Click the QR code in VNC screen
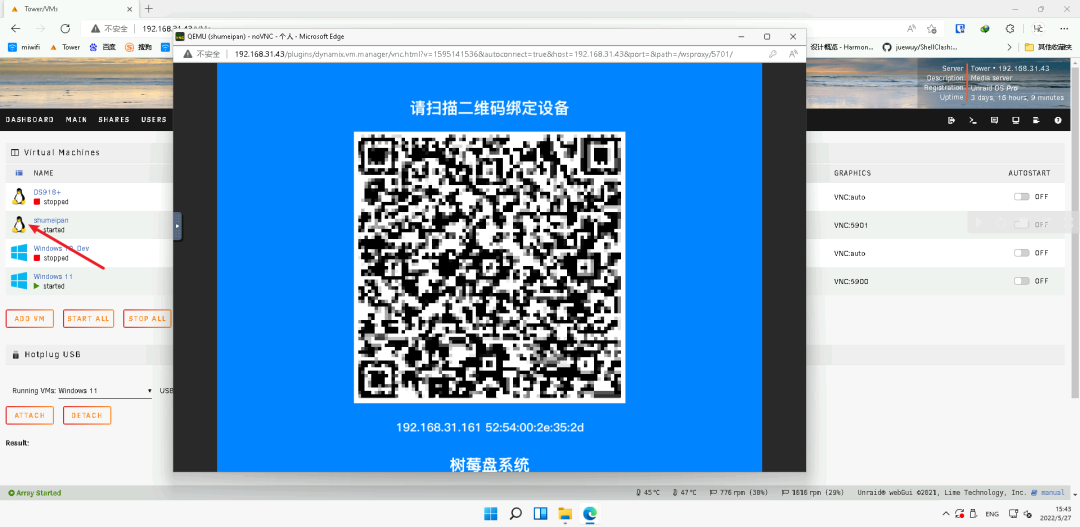The image size is (1080, 527). pos(489,267)
